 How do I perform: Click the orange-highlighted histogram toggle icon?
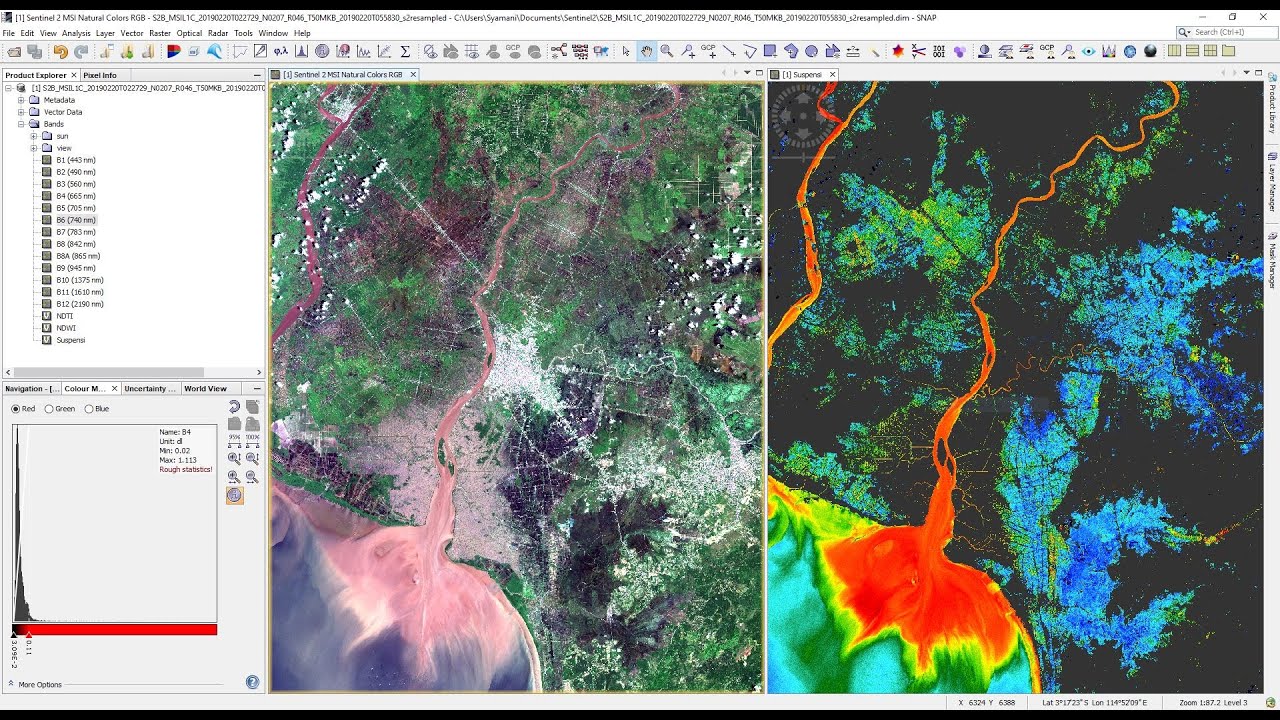click(x=234, y=494)
